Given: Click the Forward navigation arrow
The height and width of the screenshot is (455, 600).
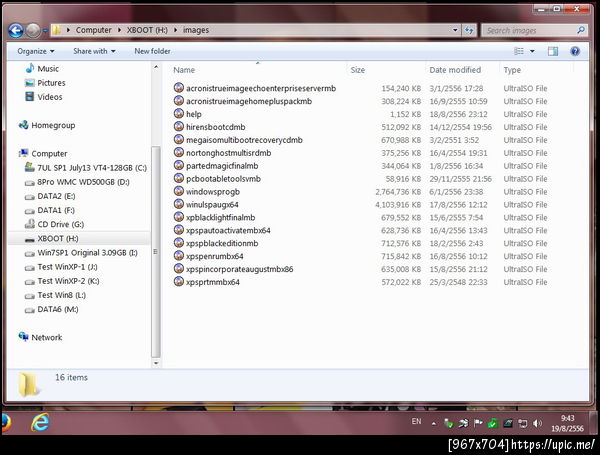Looking at the screenshot, I should click(x=33, y=30).
